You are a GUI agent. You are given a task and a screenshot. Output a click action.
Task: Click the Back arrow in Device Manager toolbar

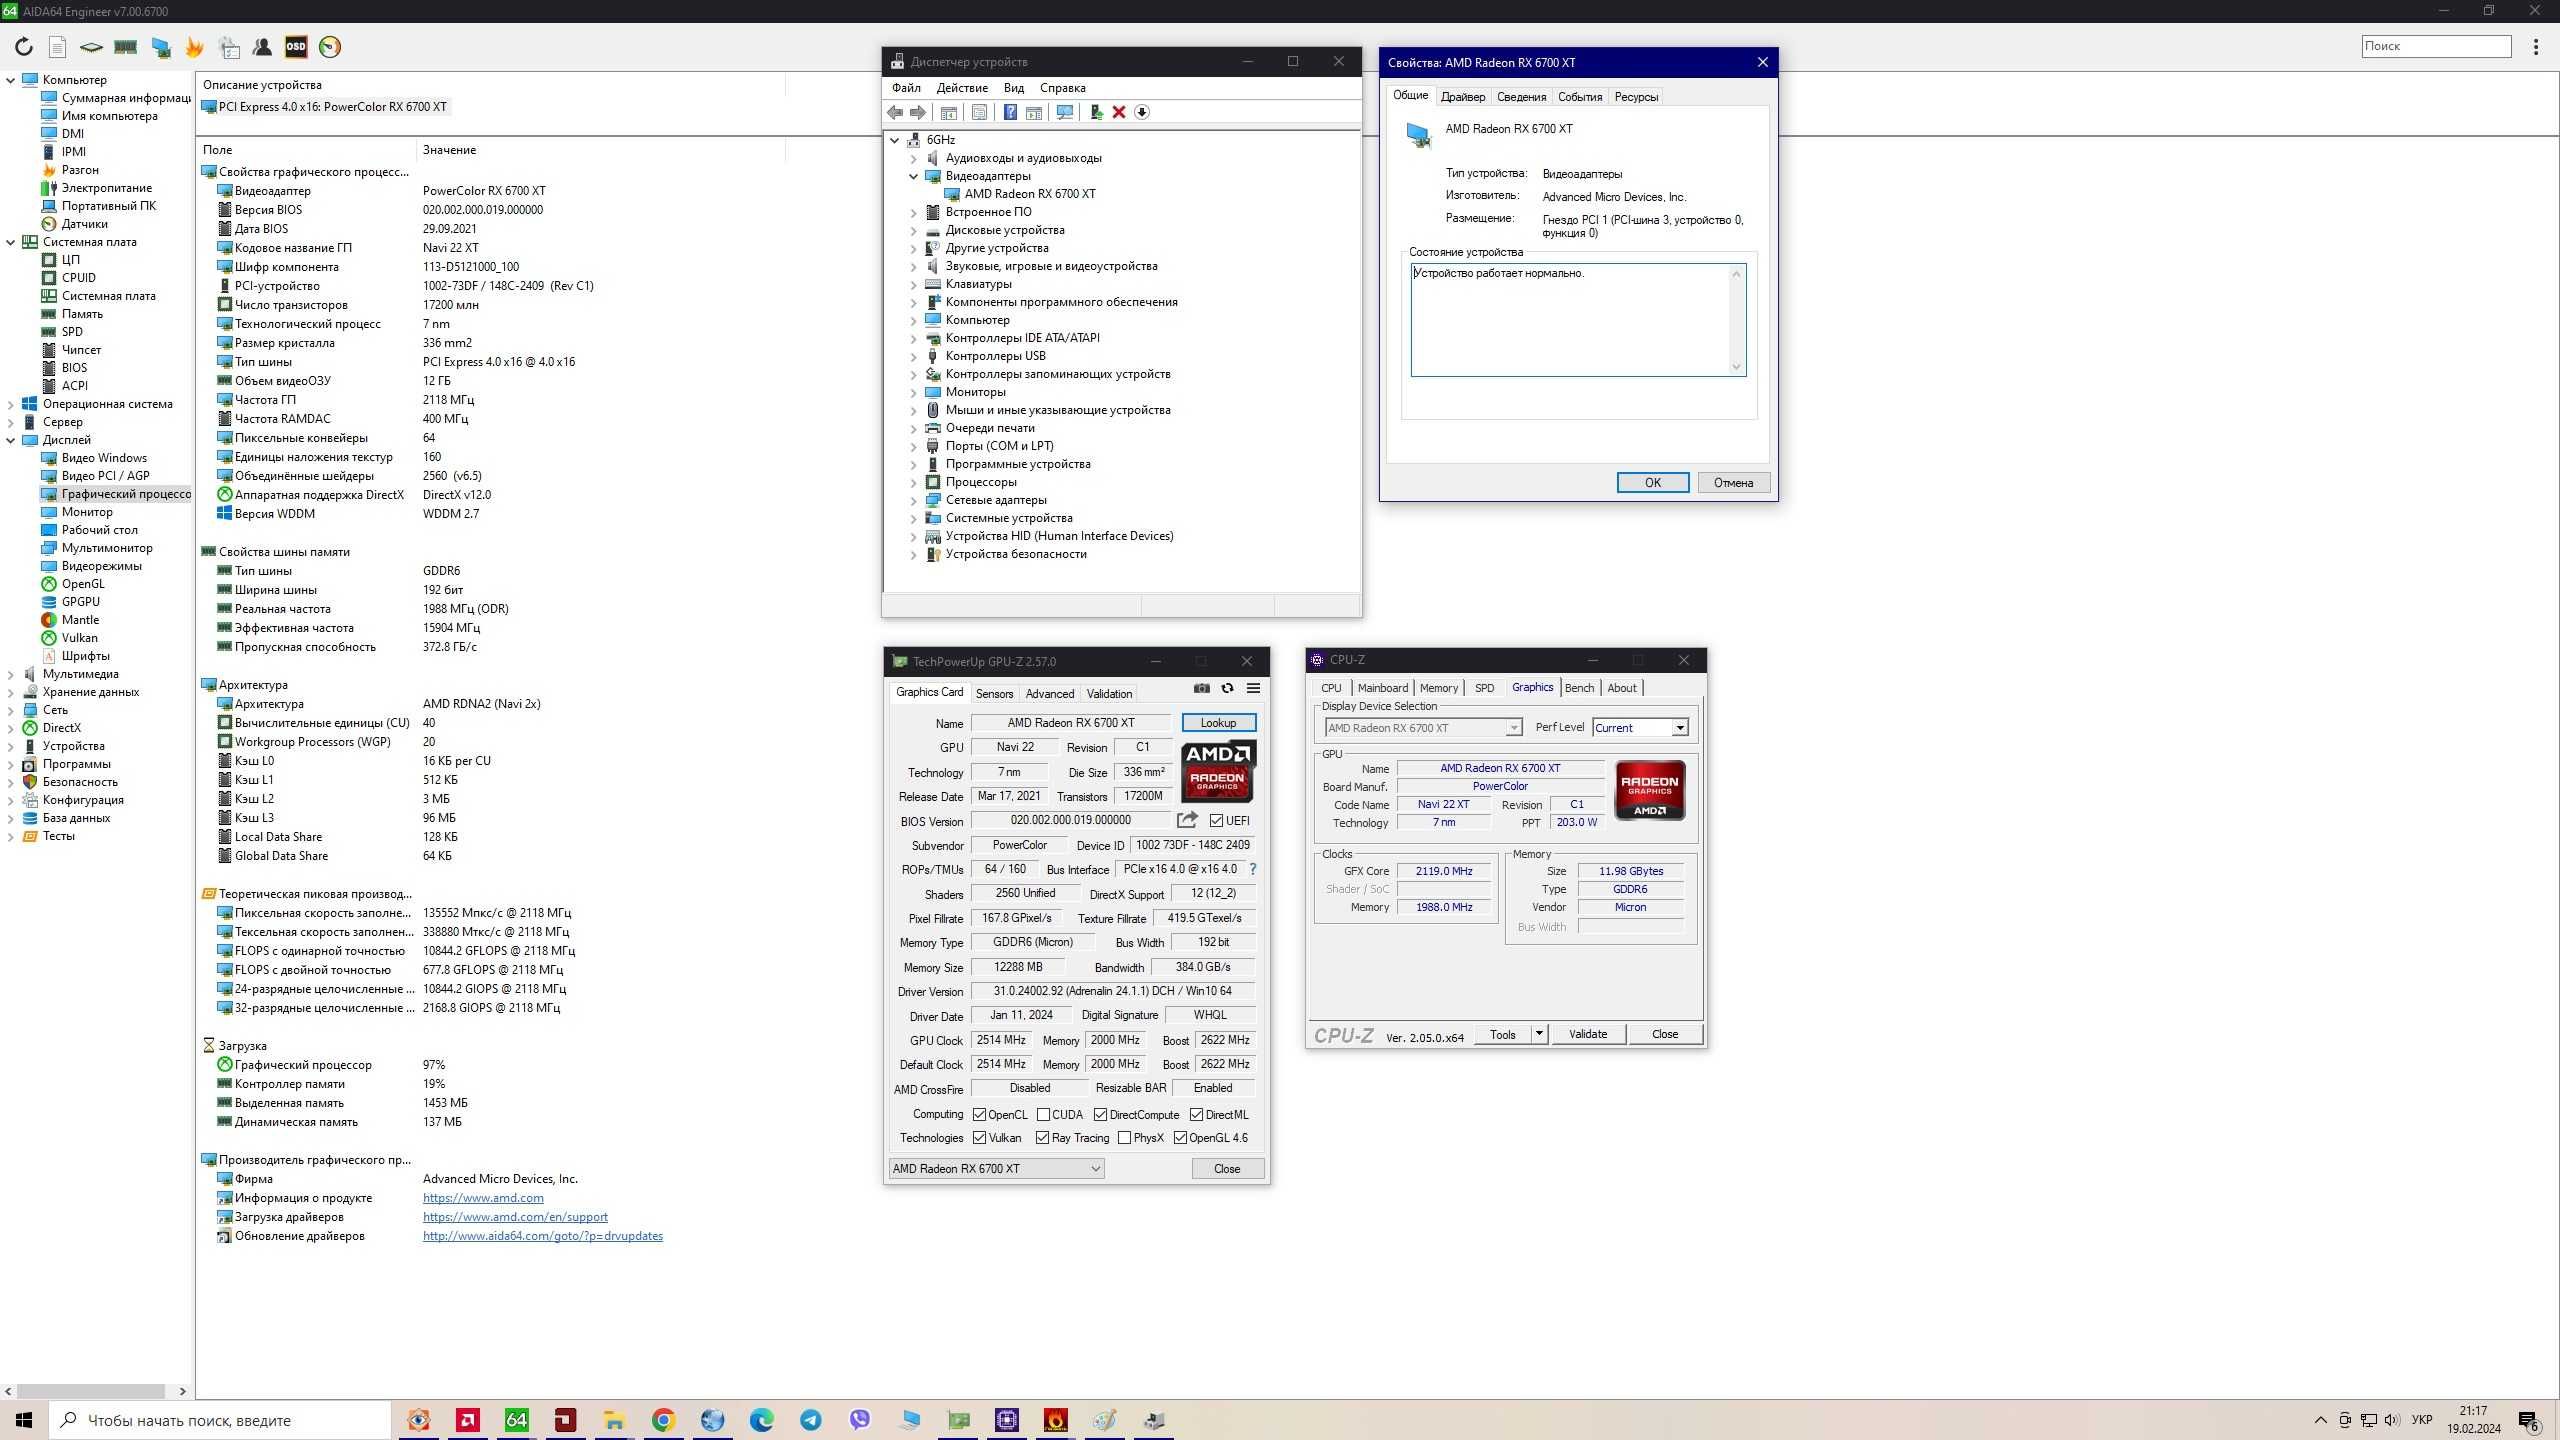(x=896, y=112)
